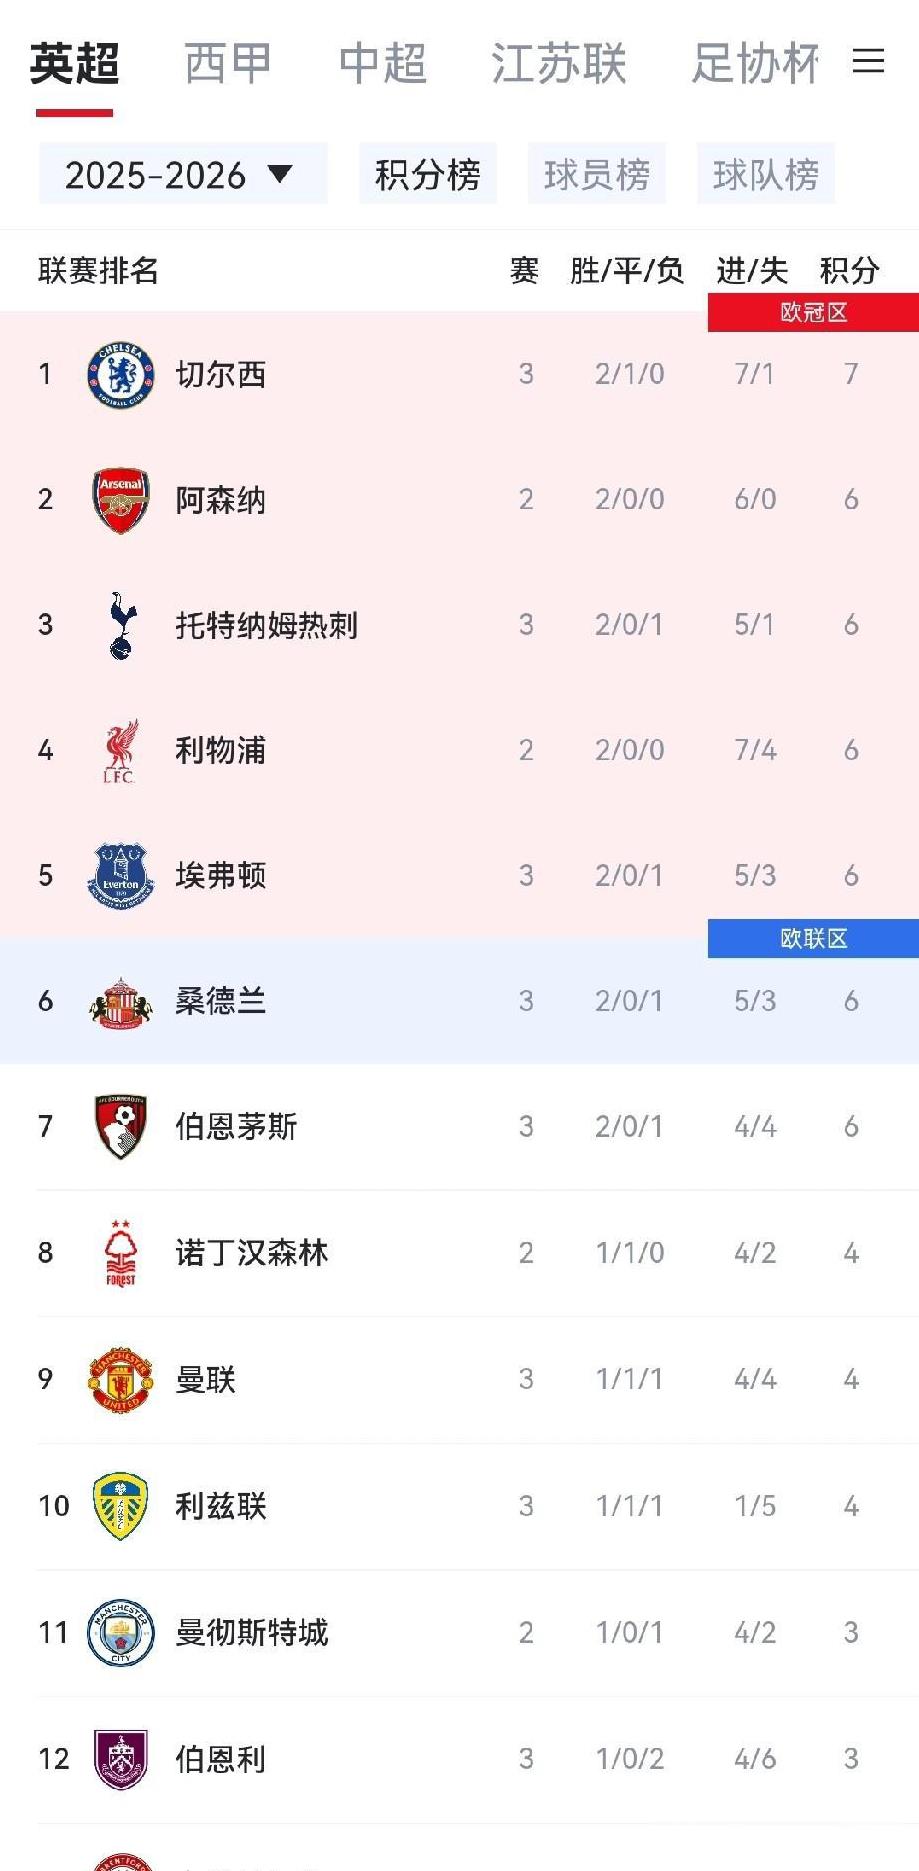Open the 2025-2026 season dropdown

[x=182, y=174]
